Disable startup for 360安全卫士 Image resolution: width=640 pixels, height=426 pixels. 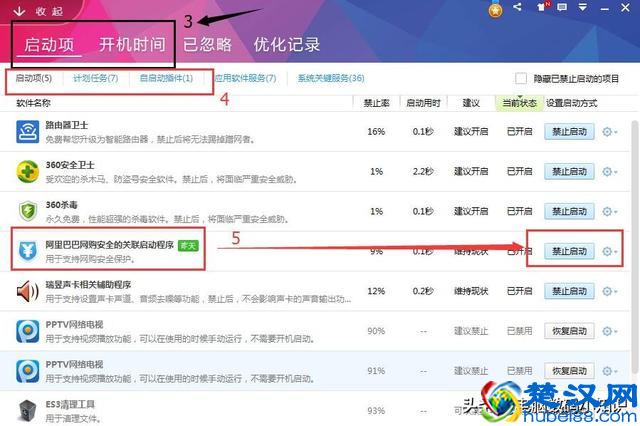pyautogui.click(x=569, y=172)
